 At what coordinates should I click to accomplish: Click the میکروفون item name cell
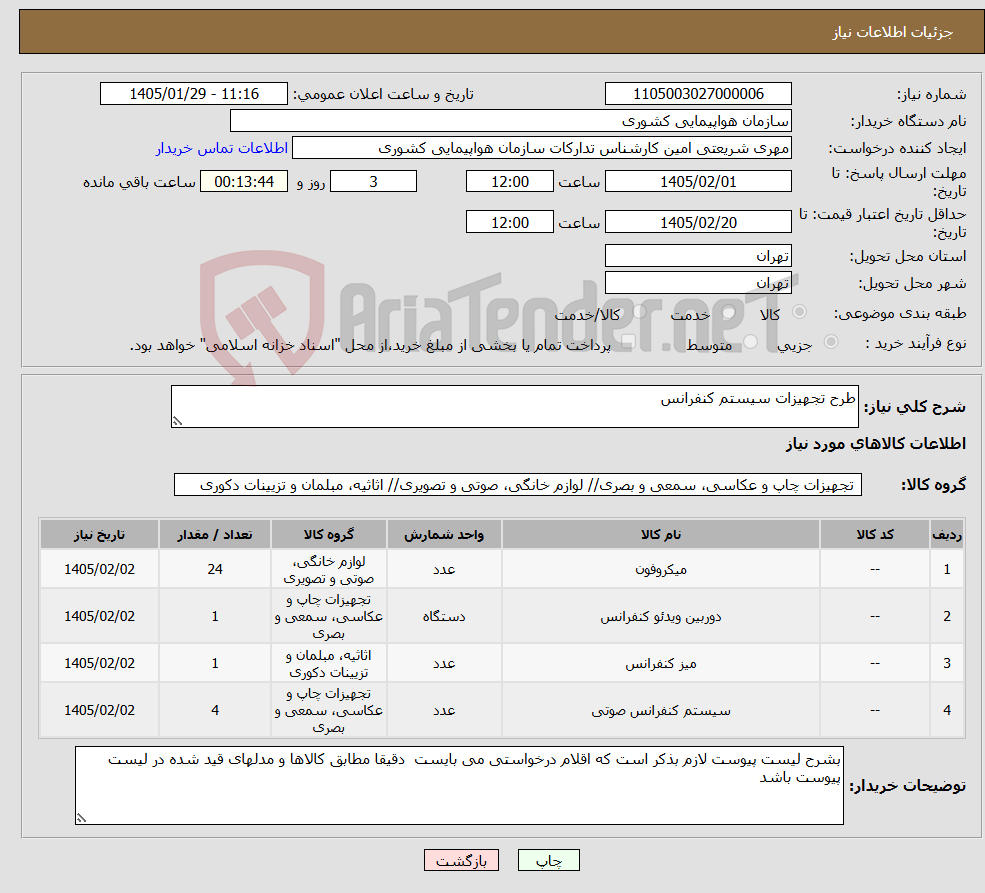tap(660, 569)
